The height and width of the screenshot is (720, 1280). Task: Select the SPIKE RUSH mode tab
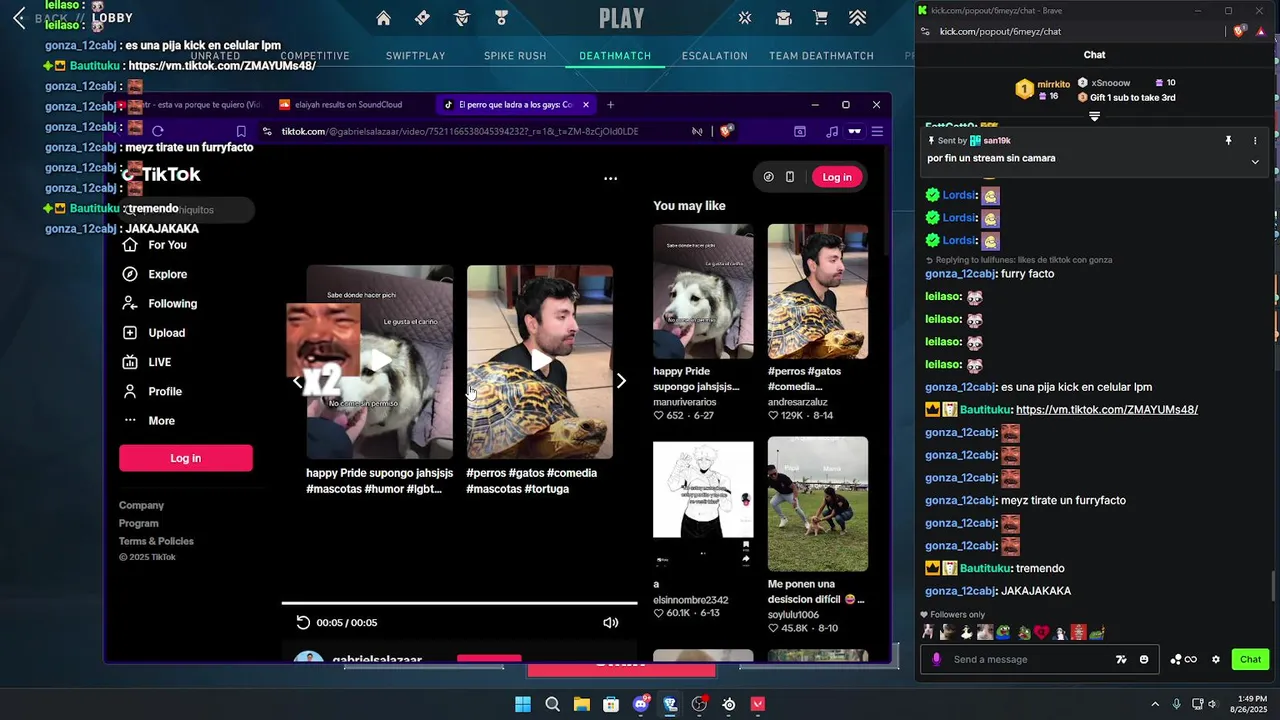click(x=515, y=56)
